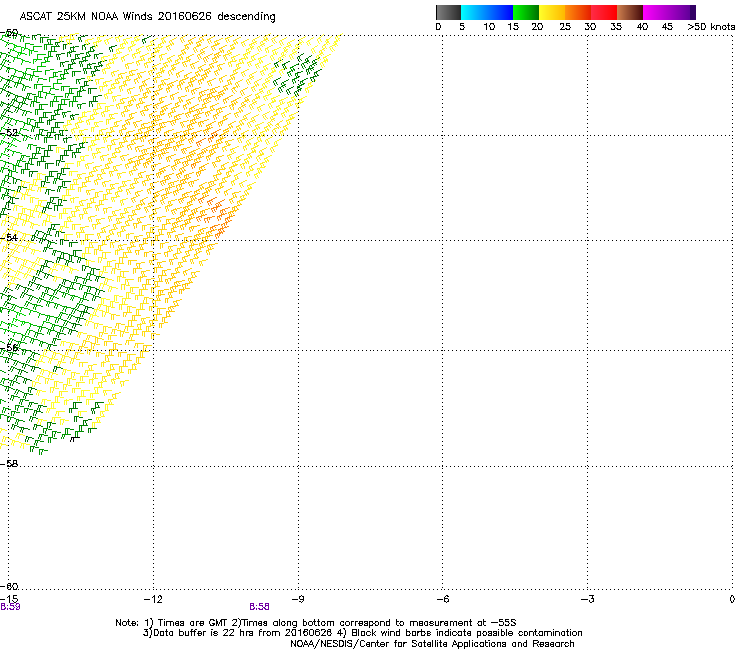Click the note line starting 'Note: 1) Times are GMT'
The height and width of the screenshot is (650, 740).
(x=316, y=623)
